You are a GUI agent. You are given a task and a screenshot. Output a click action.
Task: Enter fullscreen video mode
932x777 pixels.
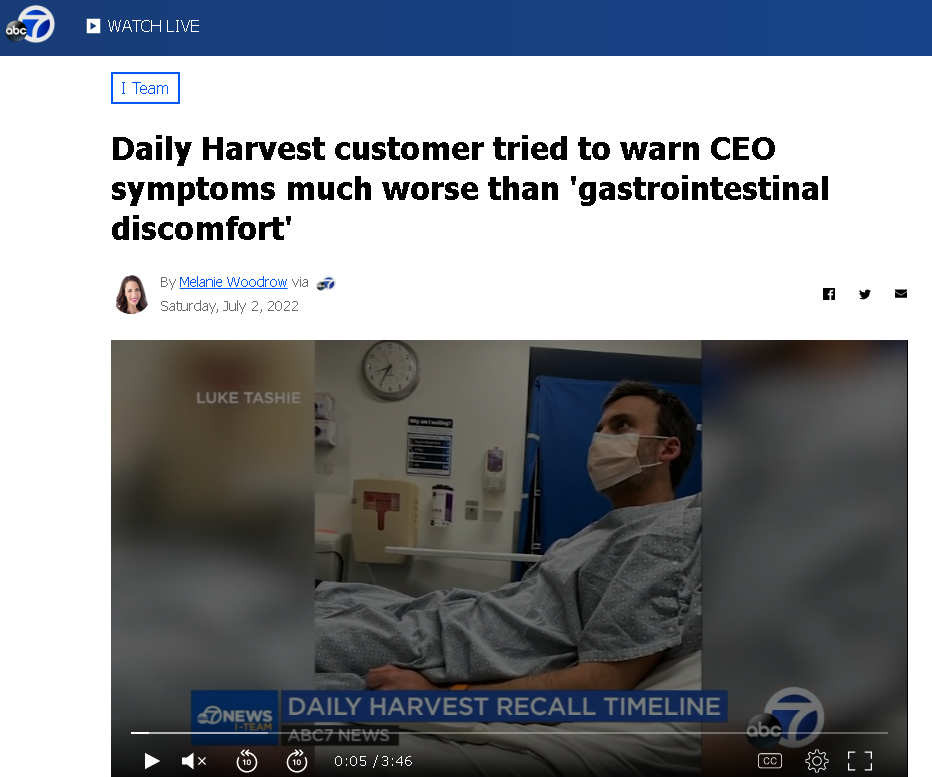859,761
